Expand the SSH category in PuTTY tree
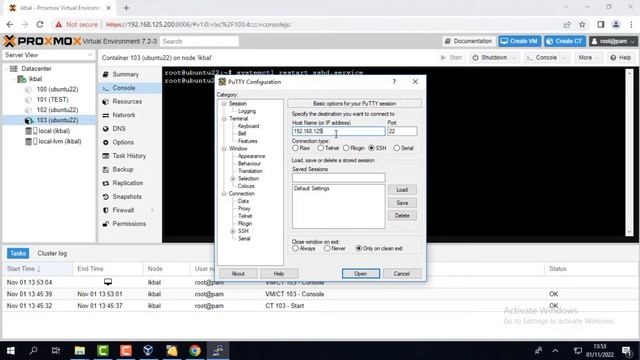This screenshot has height=360, width=640. (x=233, y=231)
